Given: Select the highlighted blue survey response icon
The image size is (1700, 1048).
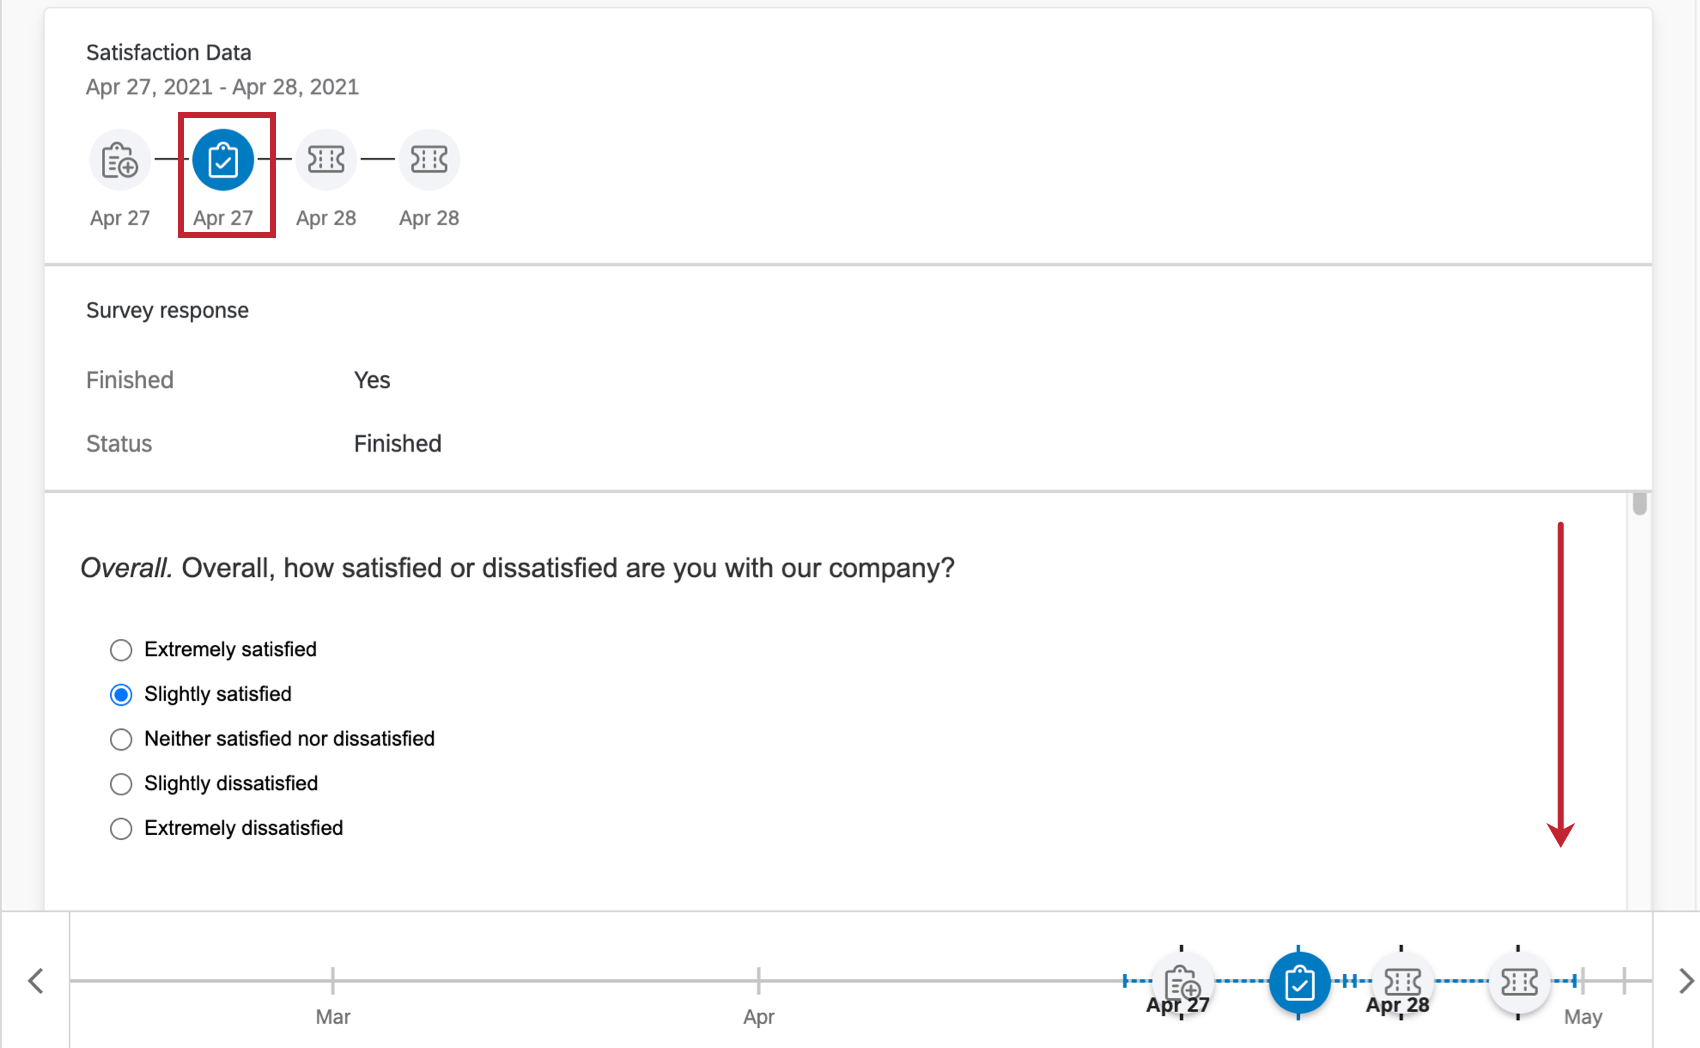Looking at the screenshot, I should pyautogui.click(x=225, y=159).
